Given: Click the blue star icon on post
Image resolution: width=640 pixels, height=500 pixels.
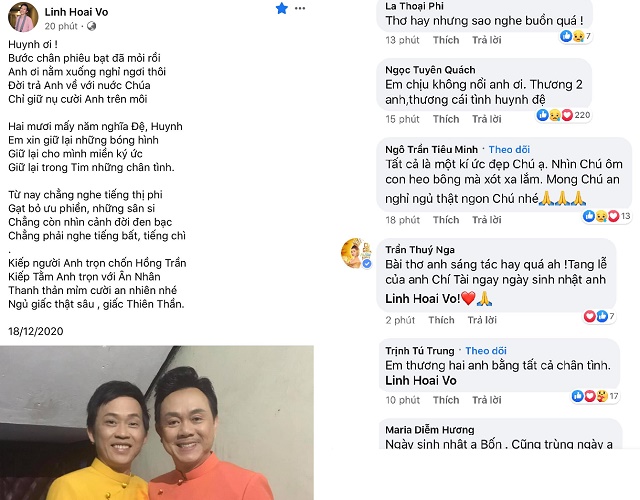Looking at the screenshot, I should [282, 8].
